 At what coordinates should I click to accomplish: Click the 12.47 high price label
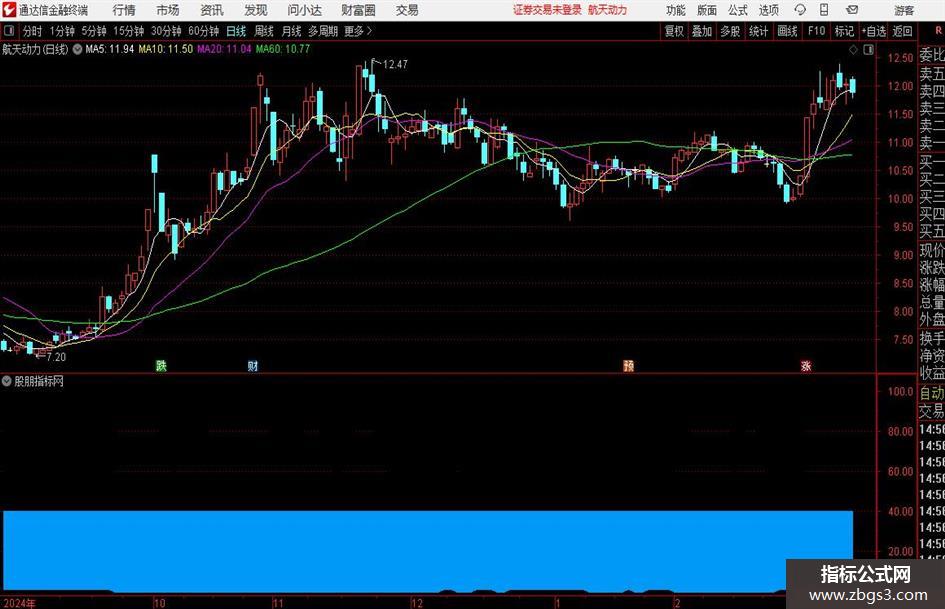(x=395, y=65)
